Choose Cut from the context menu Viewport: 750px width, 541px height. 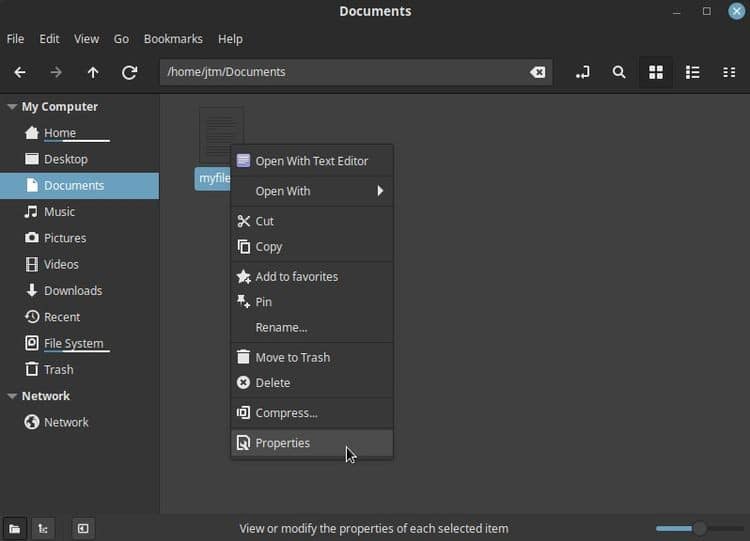coord(312,221)
